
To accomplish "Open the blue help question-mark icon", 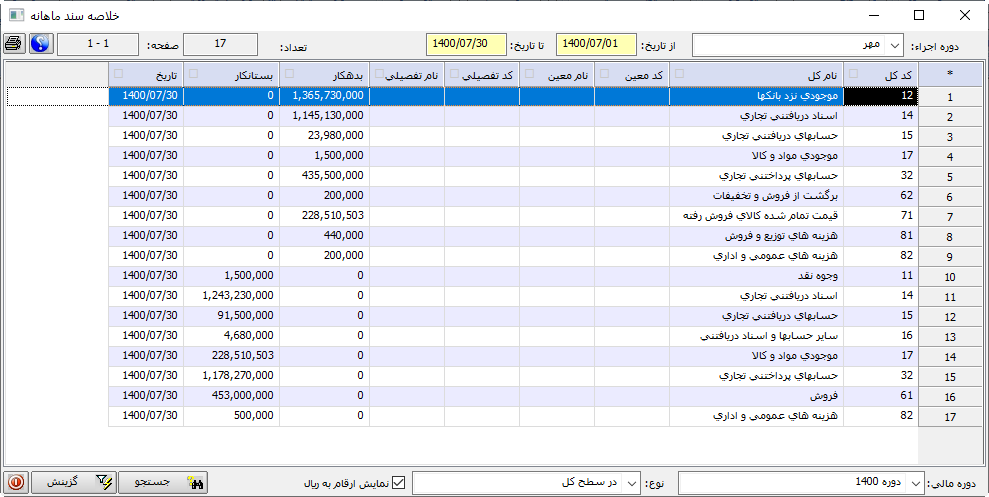I will (x=40, y=45).
